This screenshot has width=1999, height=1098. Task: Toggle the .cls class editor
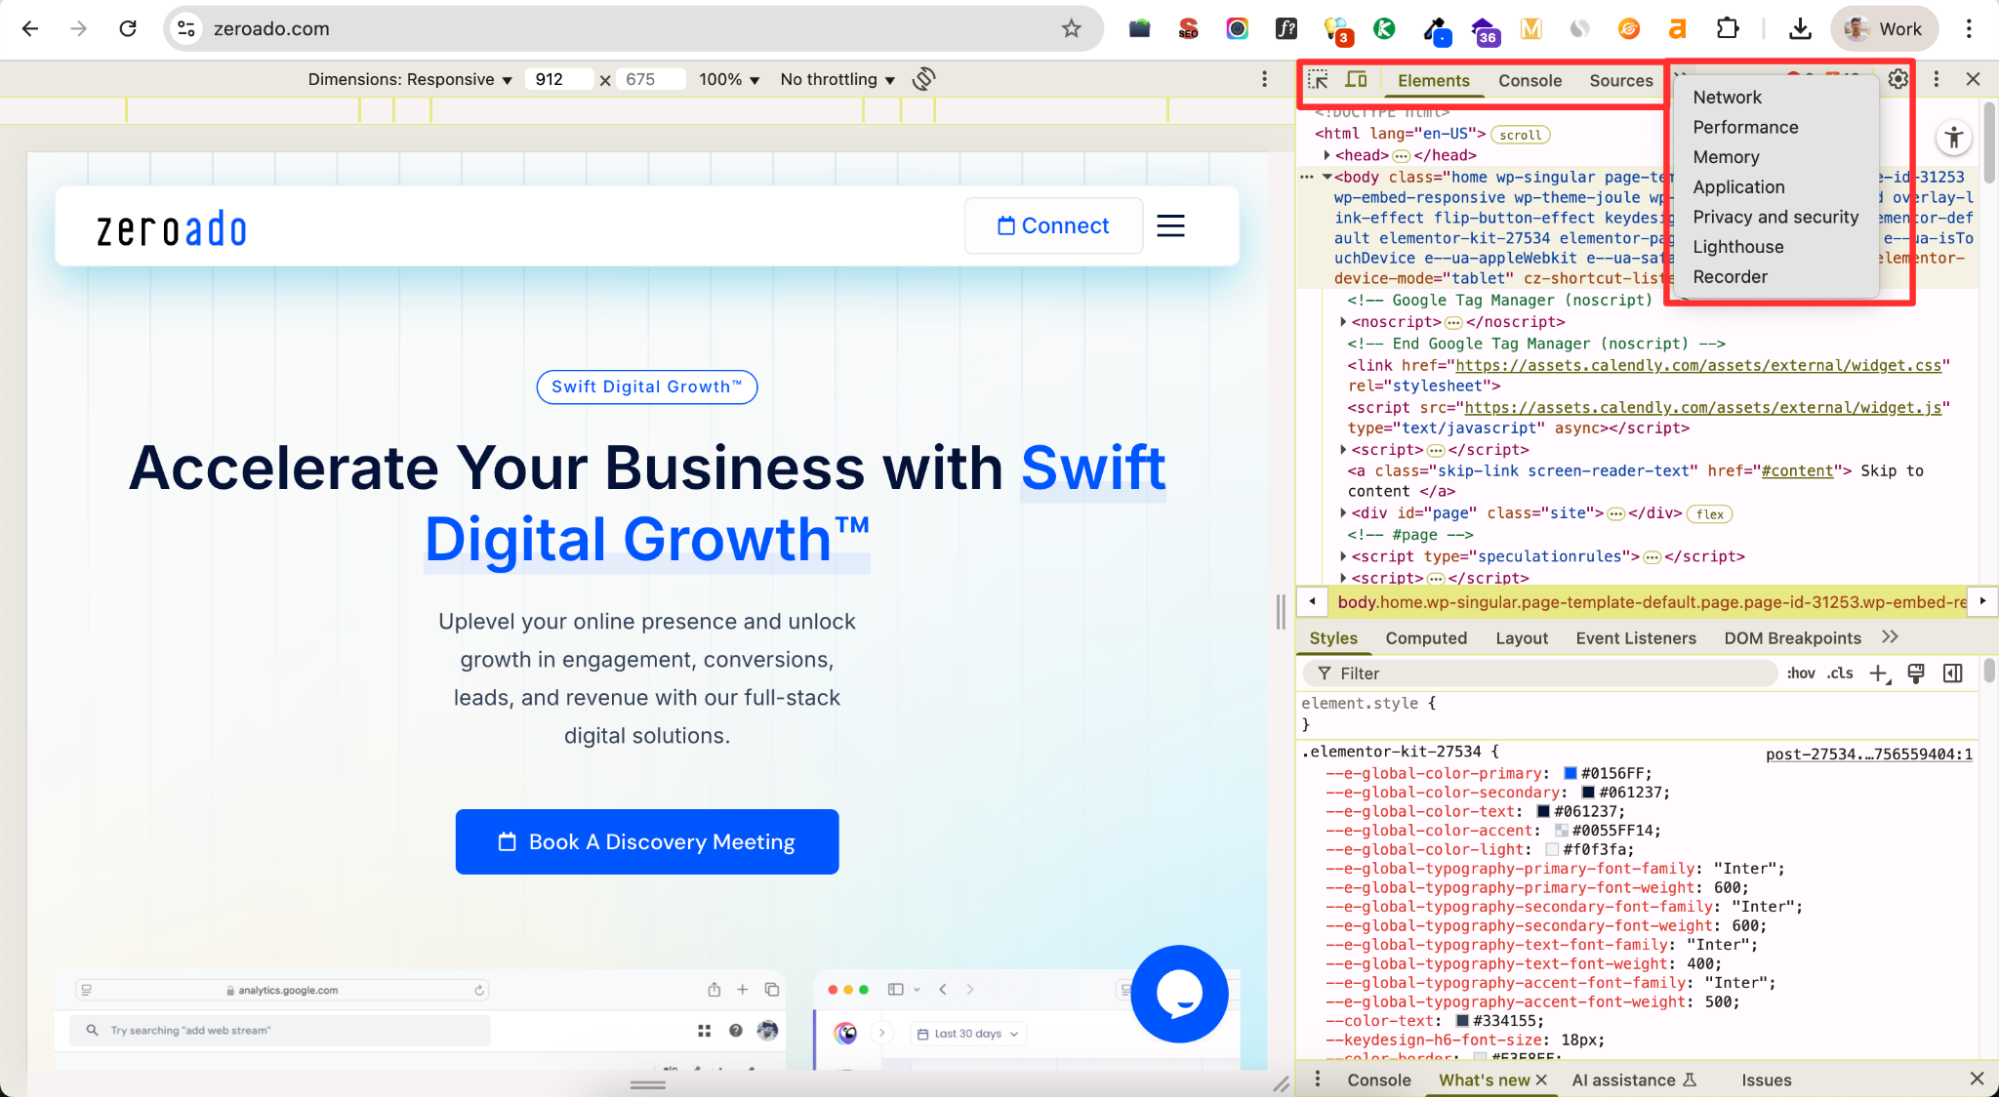pos(1840,673)
